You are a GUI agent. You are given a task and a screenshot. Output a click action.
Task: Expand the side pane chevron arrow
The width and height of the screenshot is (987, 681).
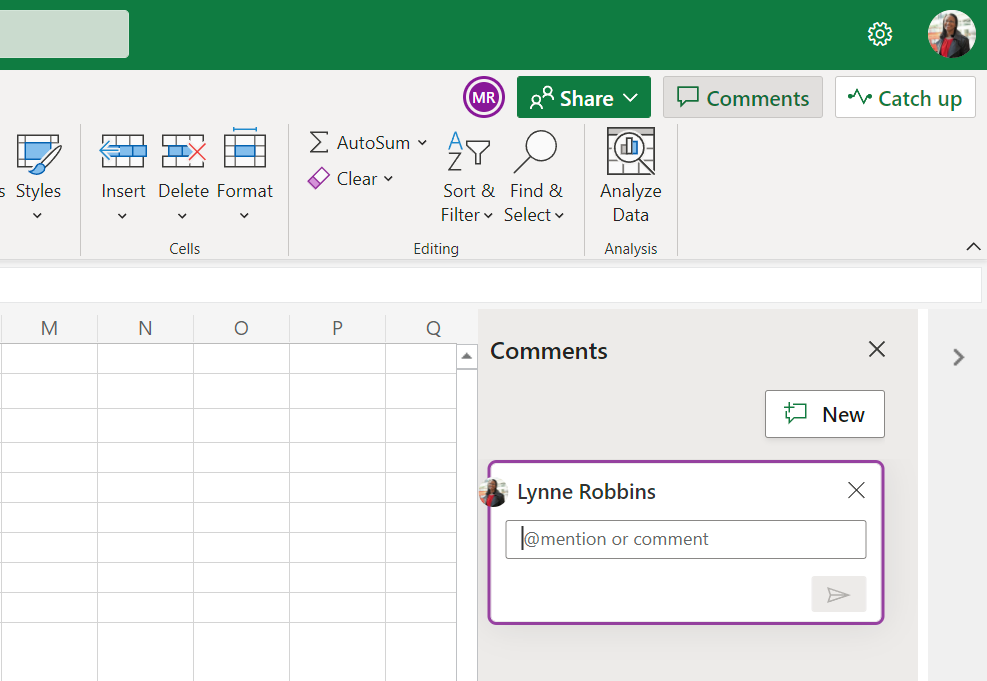point(958,357)
